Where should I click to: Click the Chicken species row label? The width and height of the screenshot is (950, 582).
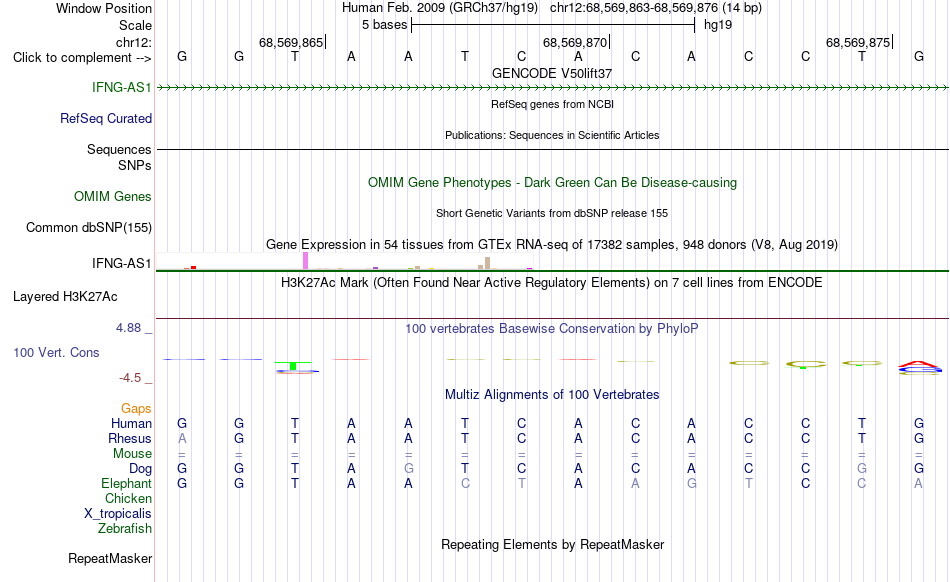[x=128, y=498]
